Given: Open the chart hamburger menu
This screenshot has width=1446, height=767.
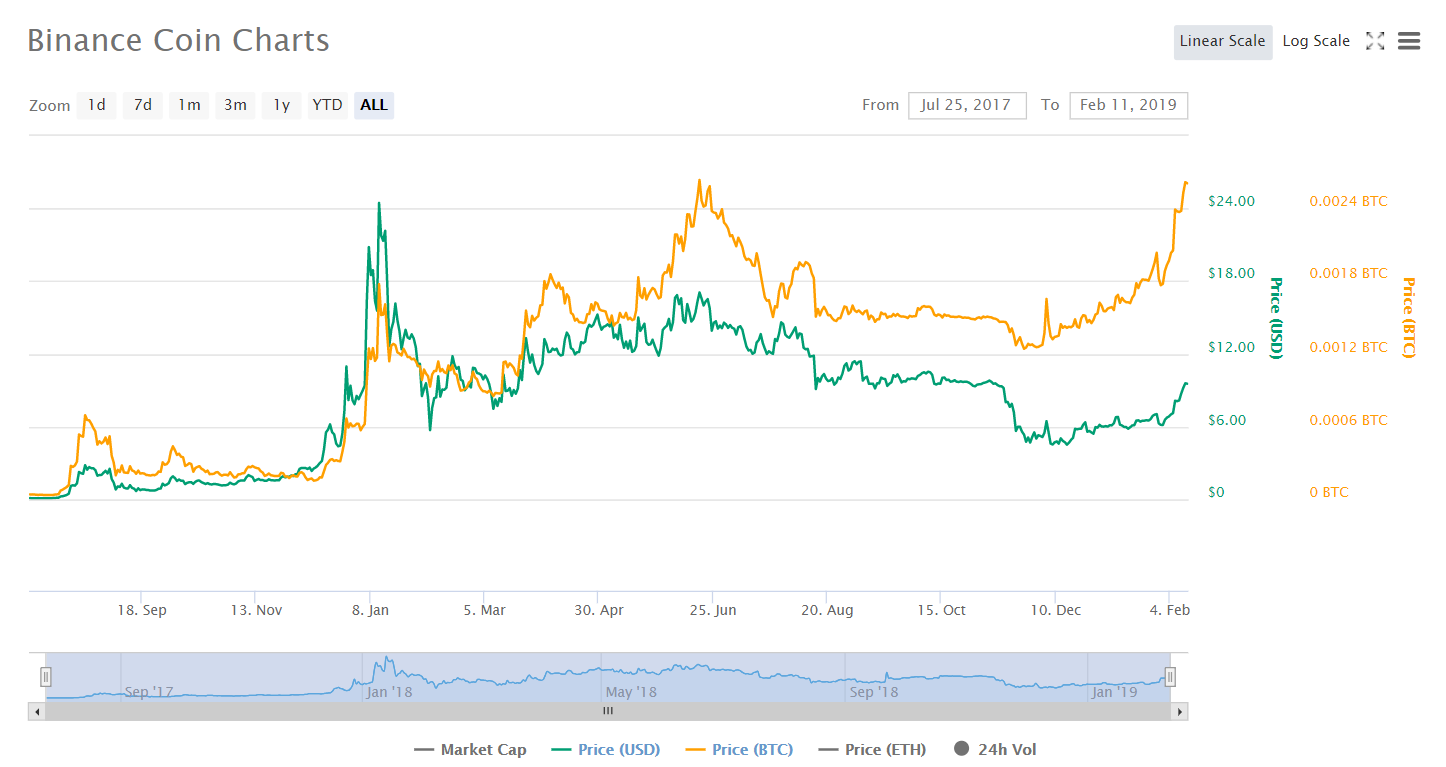Looking at the screenshot, I should (x=1409, y=41).
